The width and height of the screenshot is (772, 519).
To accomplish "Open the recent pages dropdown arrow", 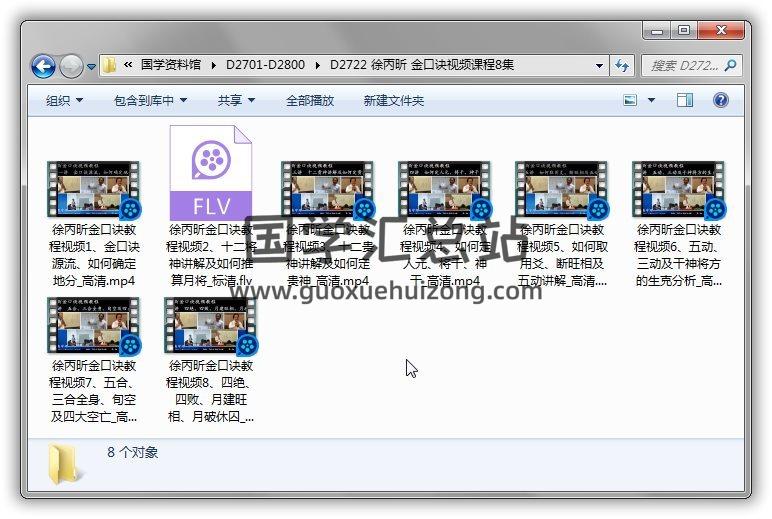I will 91,67.
